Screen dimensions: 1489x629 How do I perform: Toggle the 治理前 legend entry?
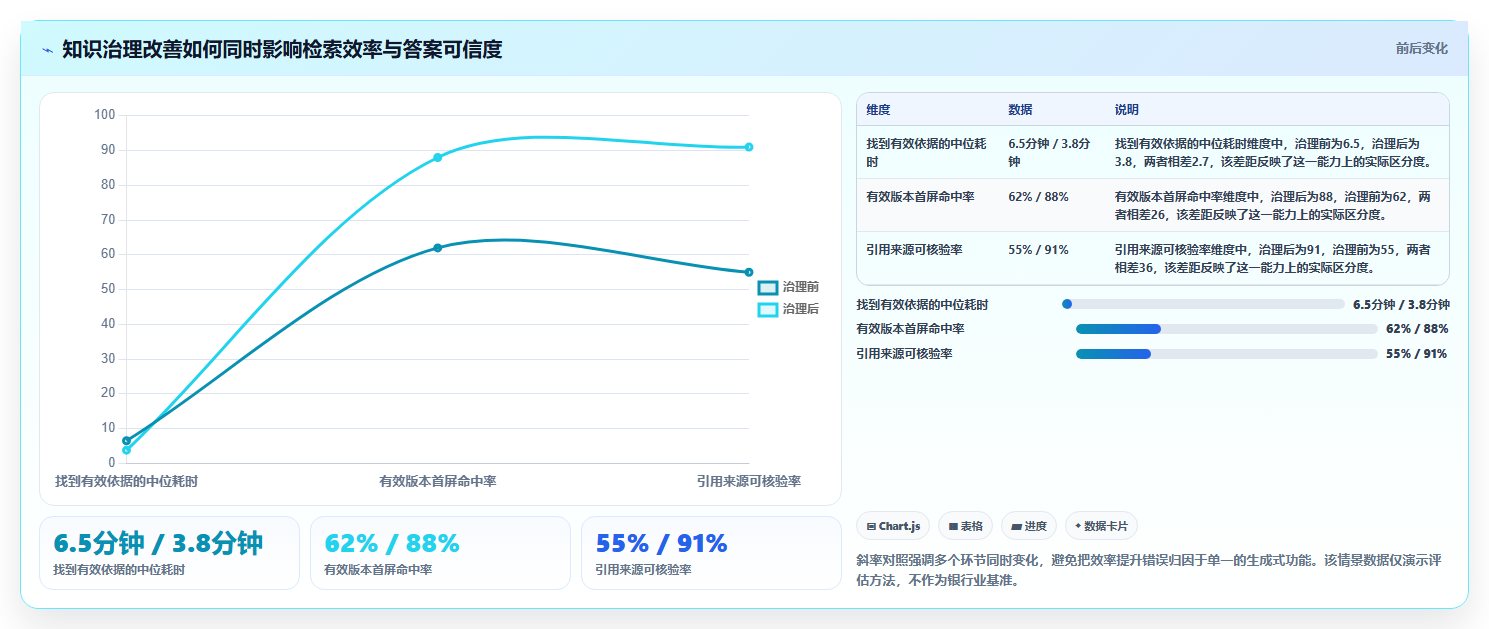point(788,287)
